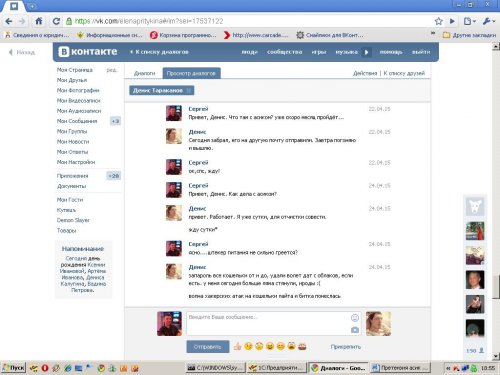
Task: Open Мои Сообщения in left sidebar
Action: [x=77, y=121]
